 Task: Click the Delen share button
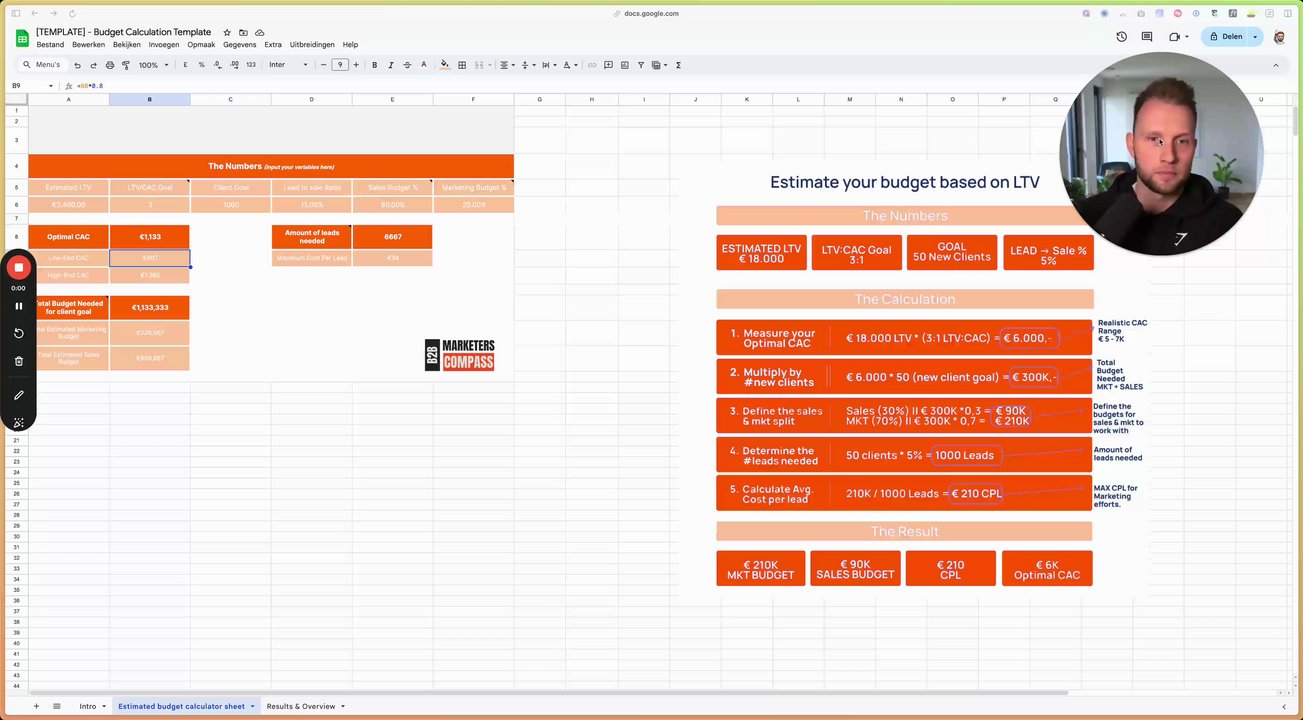[x=1226, y=37]
